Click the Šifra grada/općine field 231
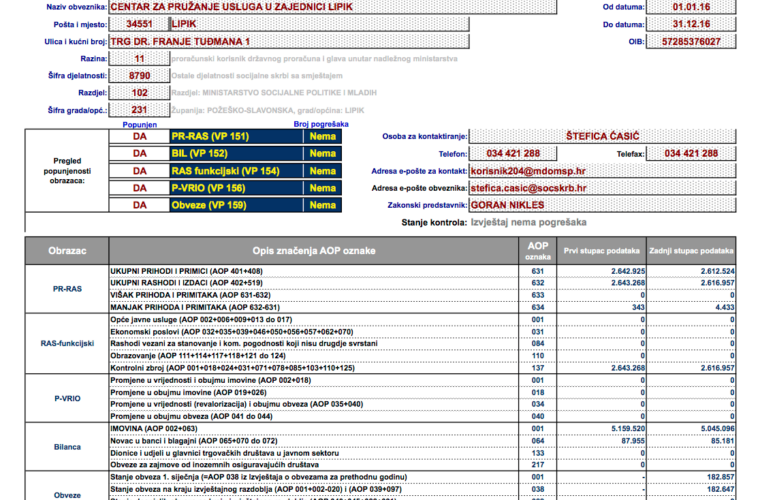The height and width of the screenshot is (500, 760). pos(139,110)
